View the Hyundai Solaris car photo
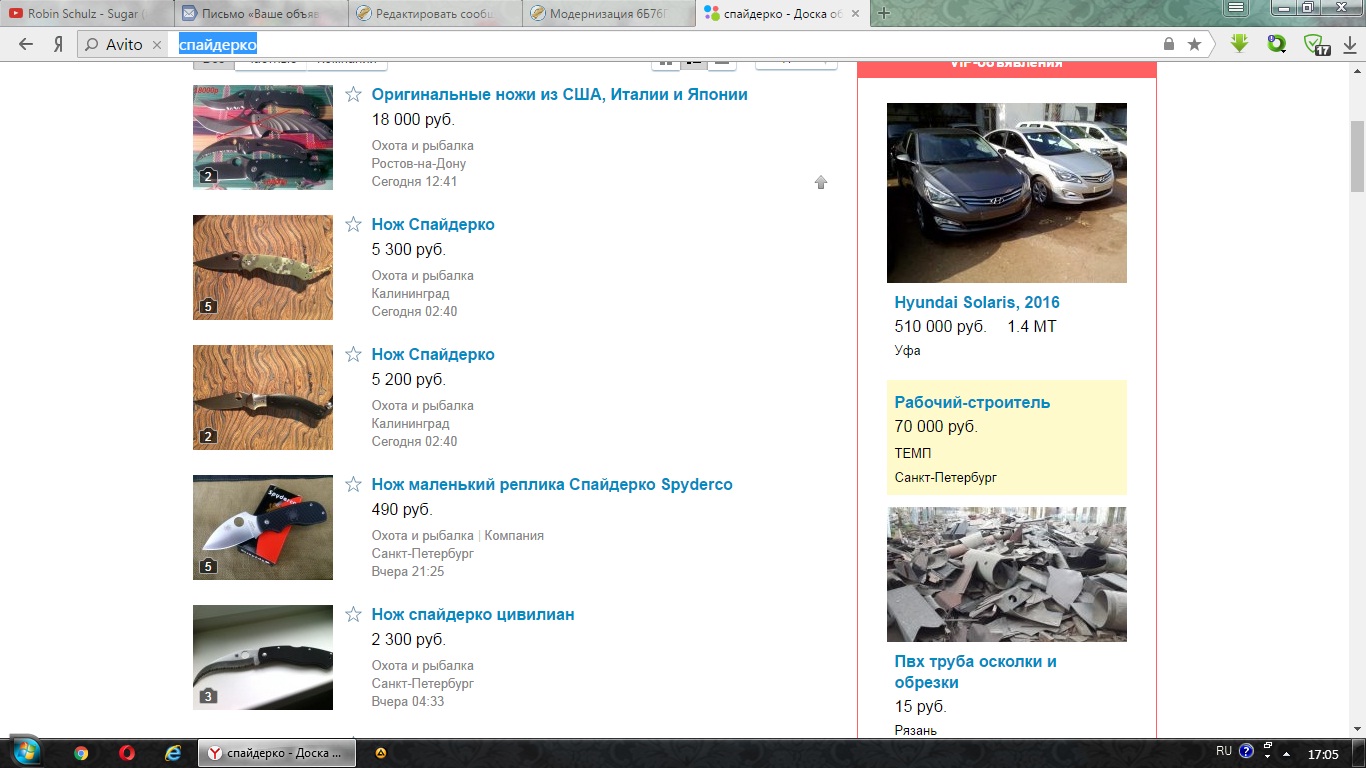 [1007, 193]
